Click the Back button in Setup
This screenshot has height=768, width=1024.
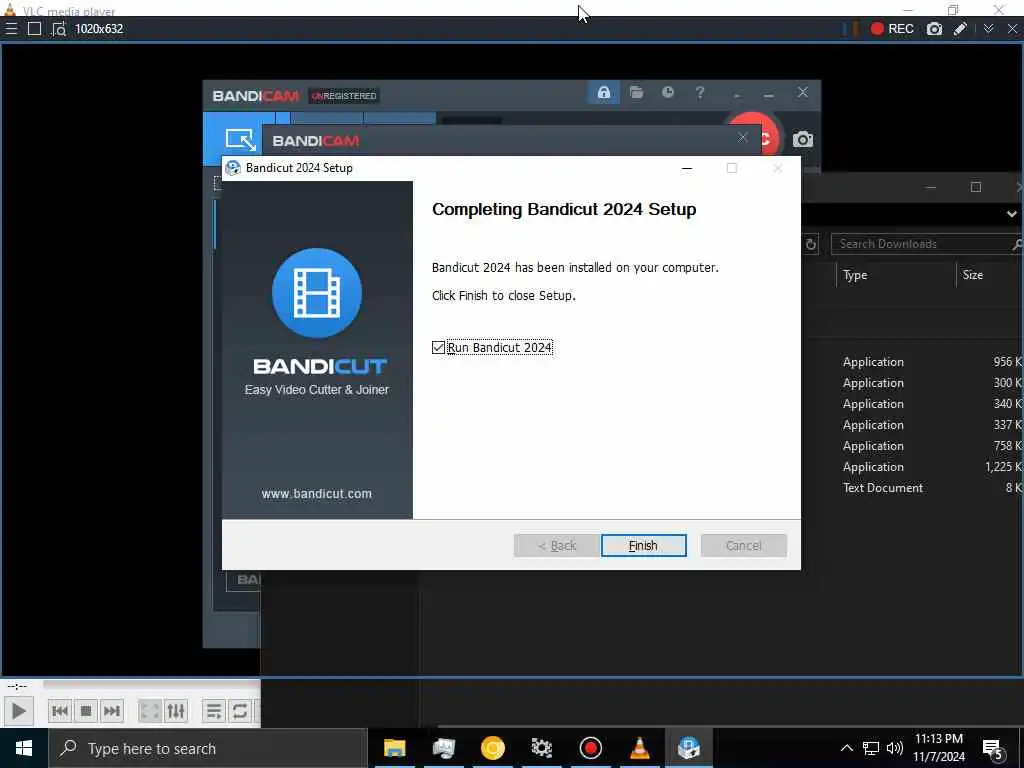pyautogui.click(x=556, y=545)
